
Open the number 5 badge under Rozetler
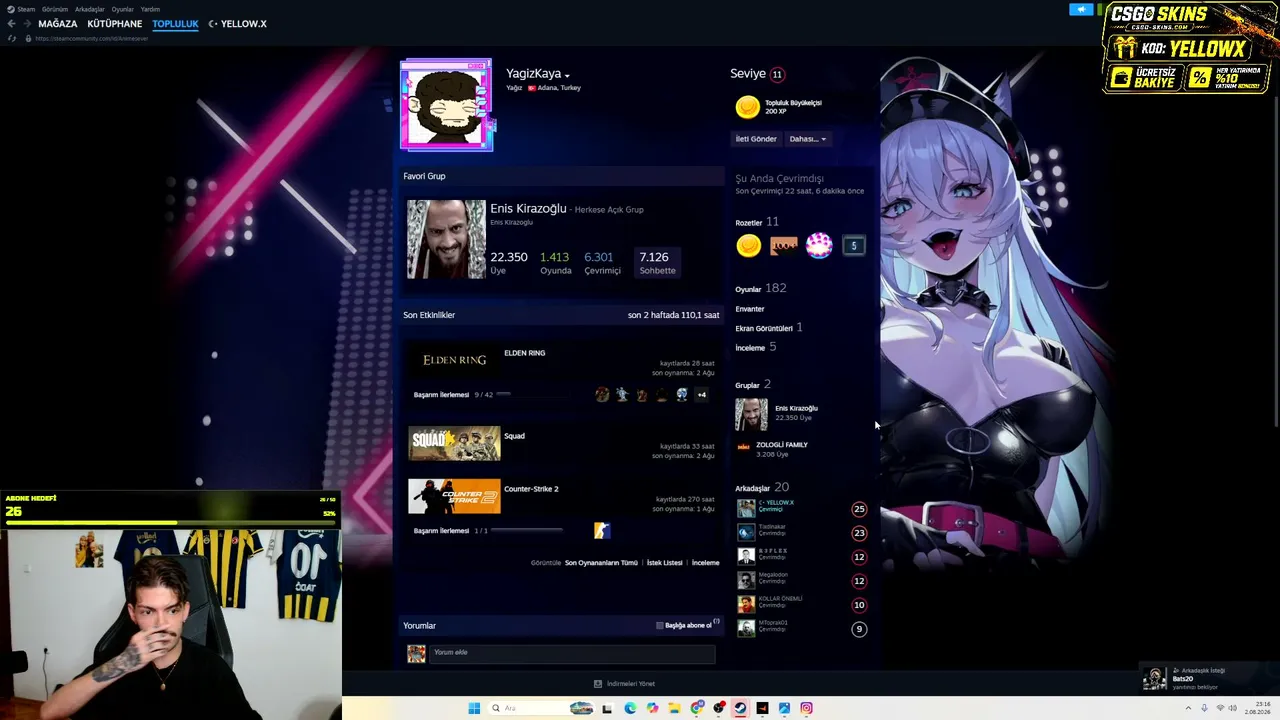(854, 246)
